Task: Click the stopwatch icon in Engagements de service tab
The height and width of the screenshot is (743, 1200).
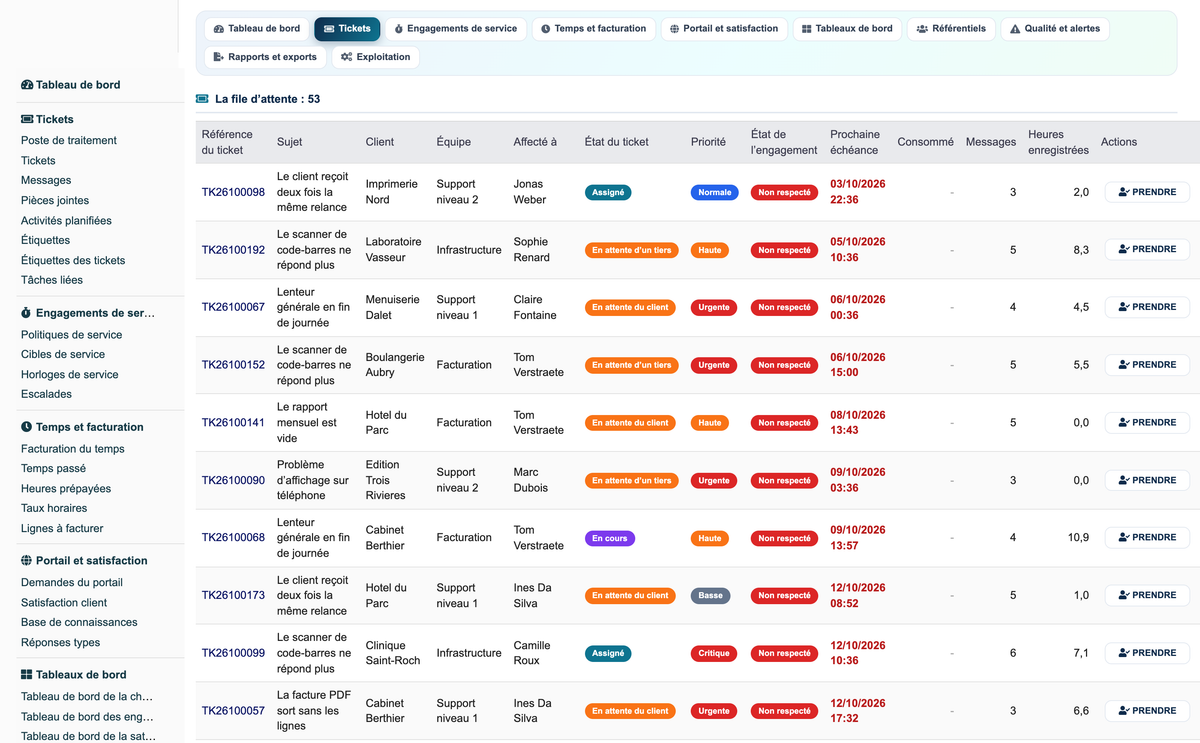Action: click(399, 29)
